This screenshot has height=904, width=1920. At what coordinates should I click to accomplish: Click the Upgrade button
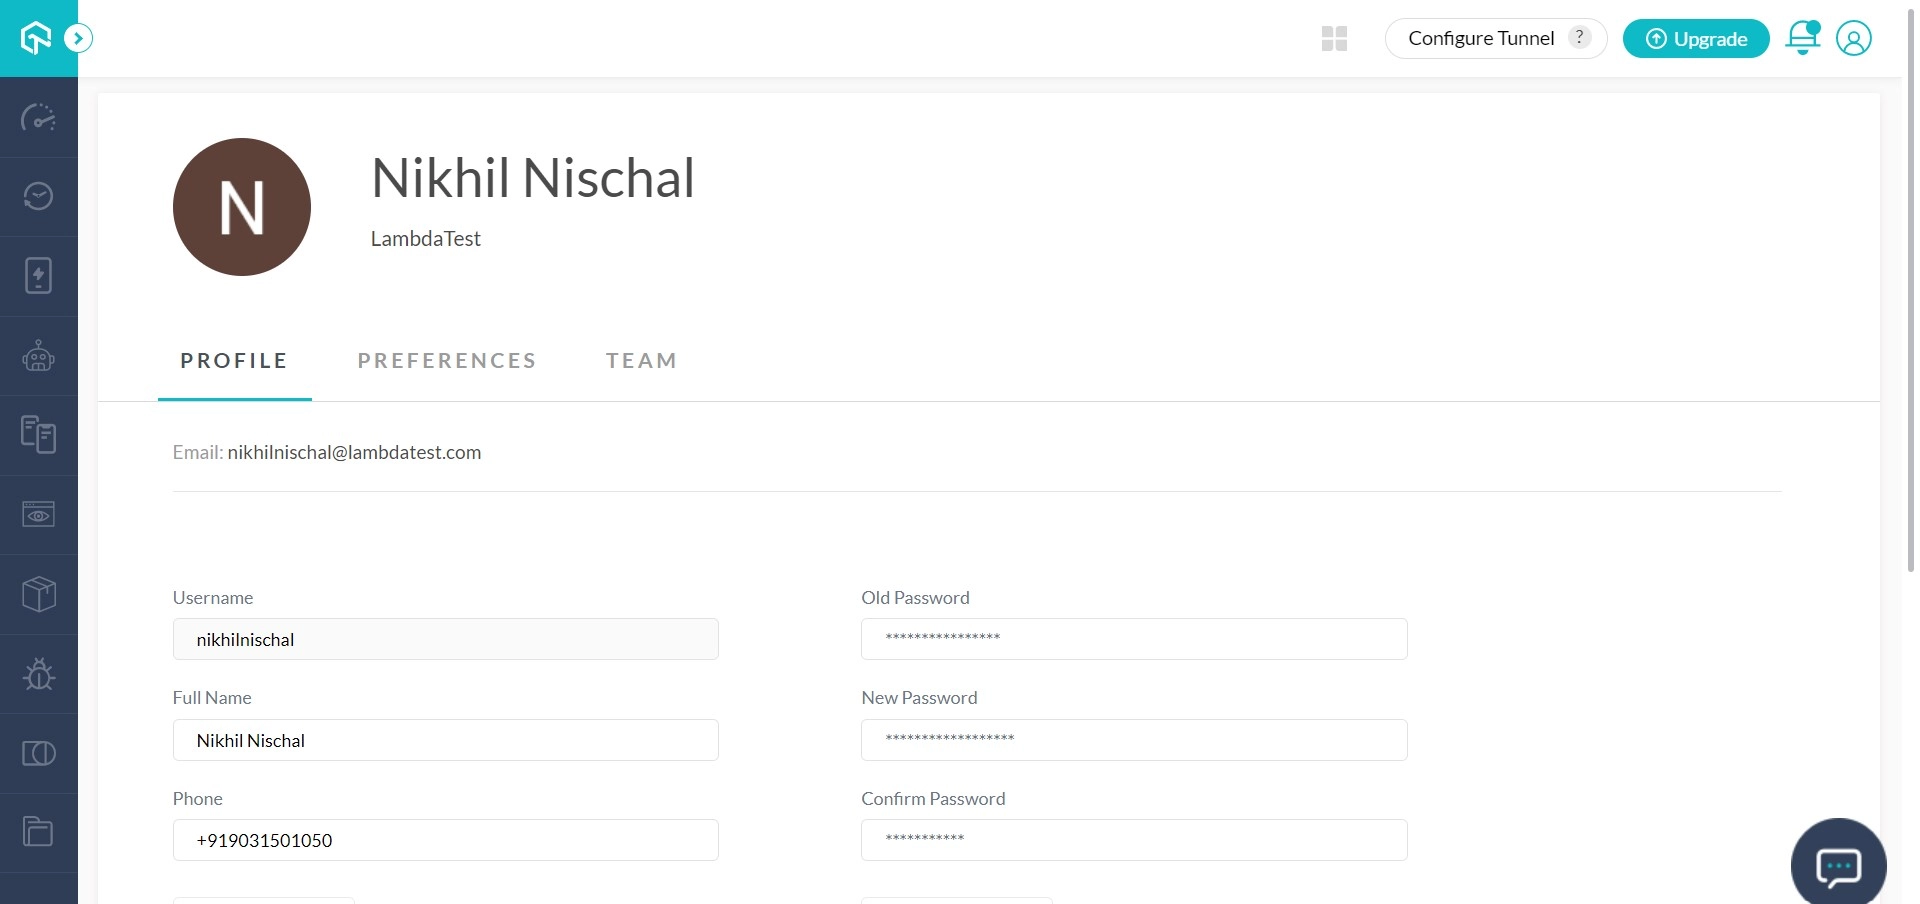coord(1695,39)
